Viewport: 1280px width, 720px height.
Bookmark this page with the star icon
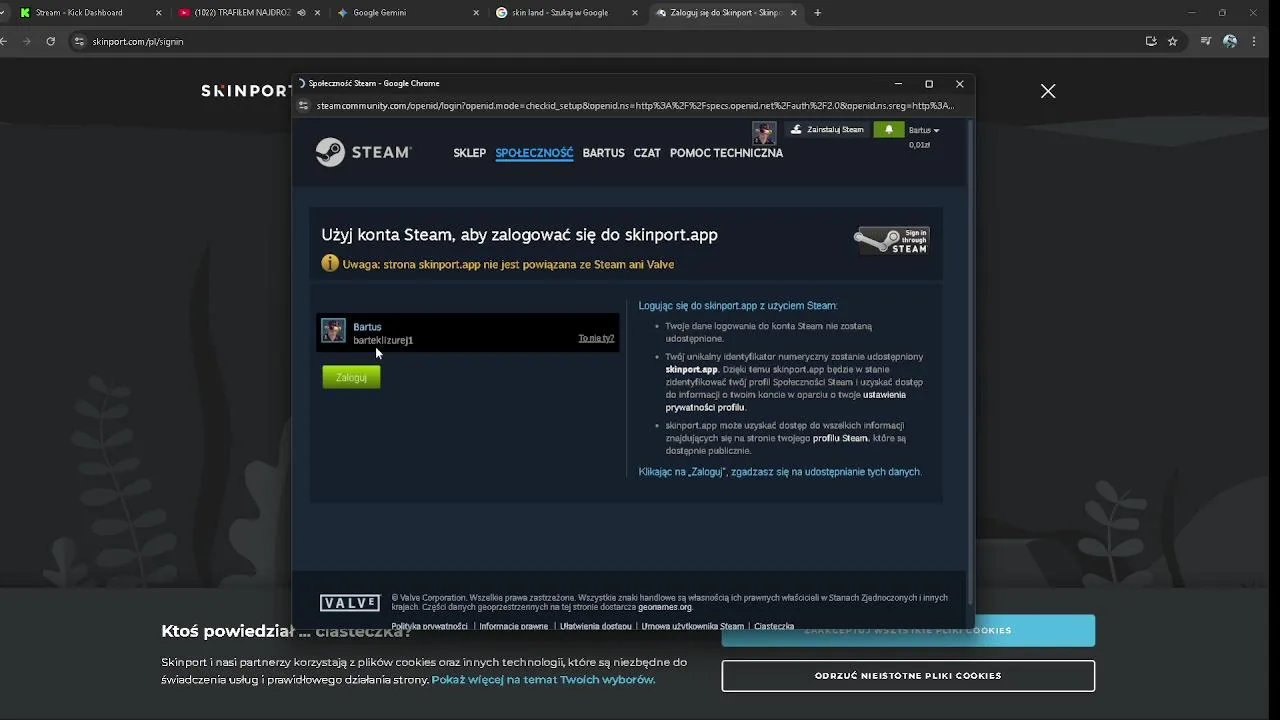click(1172, 41)
